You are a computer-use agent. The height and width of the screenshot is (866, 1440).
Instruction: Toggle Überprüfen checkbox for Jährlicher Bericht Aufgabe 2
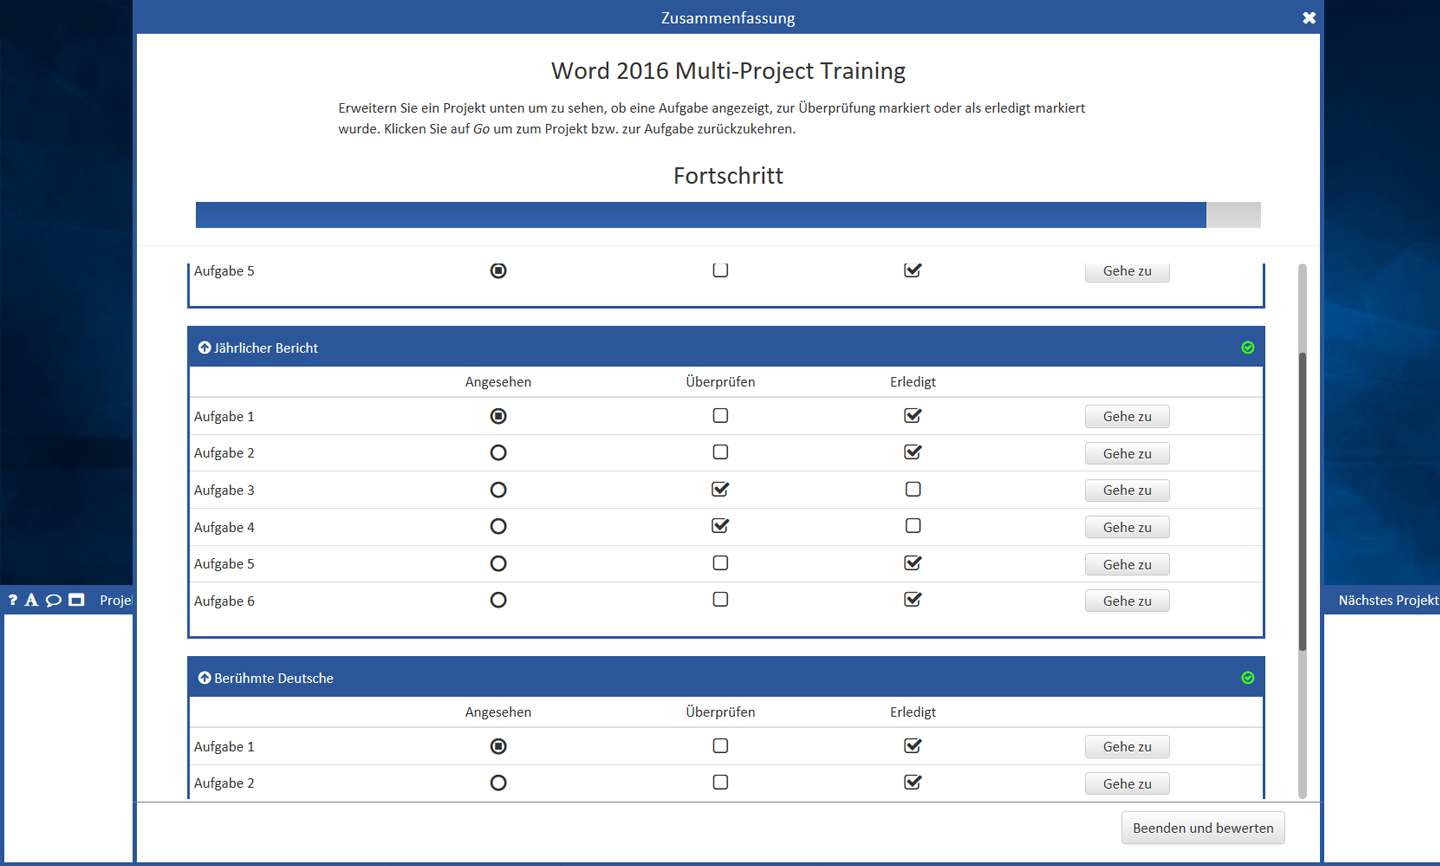pos(720,452)
